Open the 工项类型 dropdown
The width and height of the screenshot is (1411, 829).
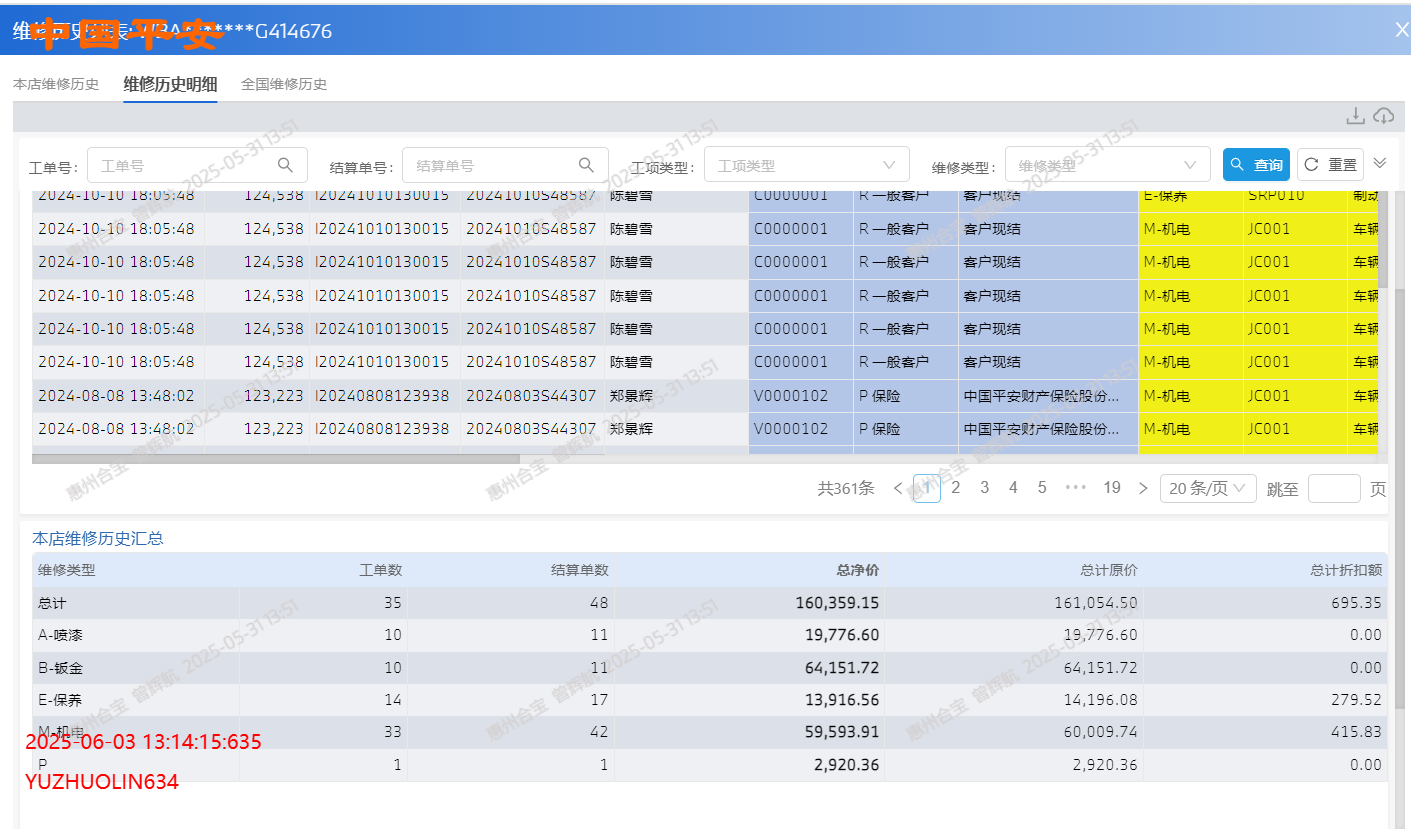pyautogui.click(x=806, y=165)
